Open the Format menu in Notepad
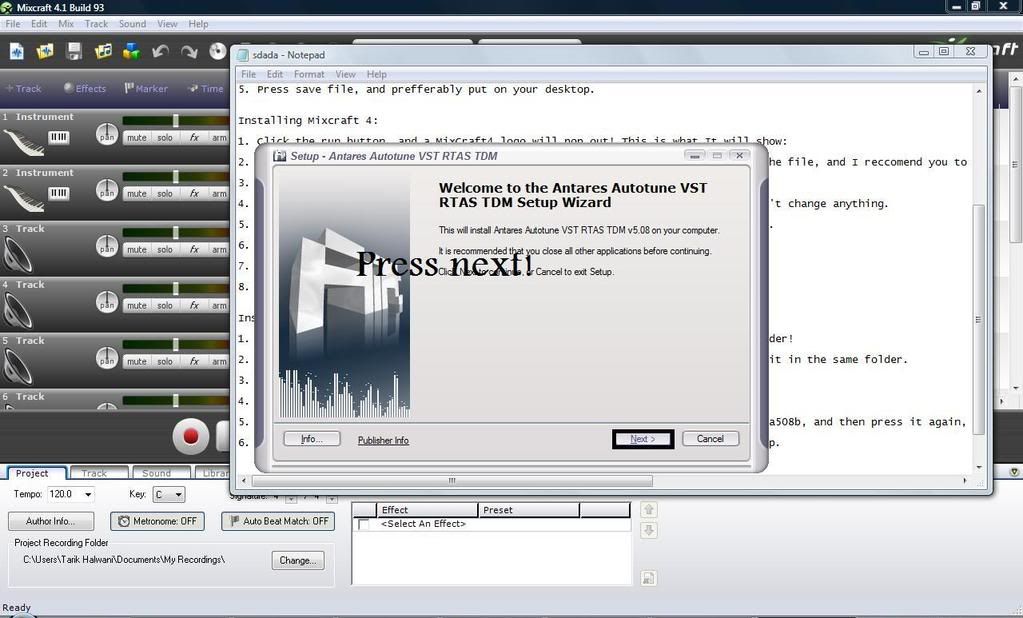 (x=308, y=74)
